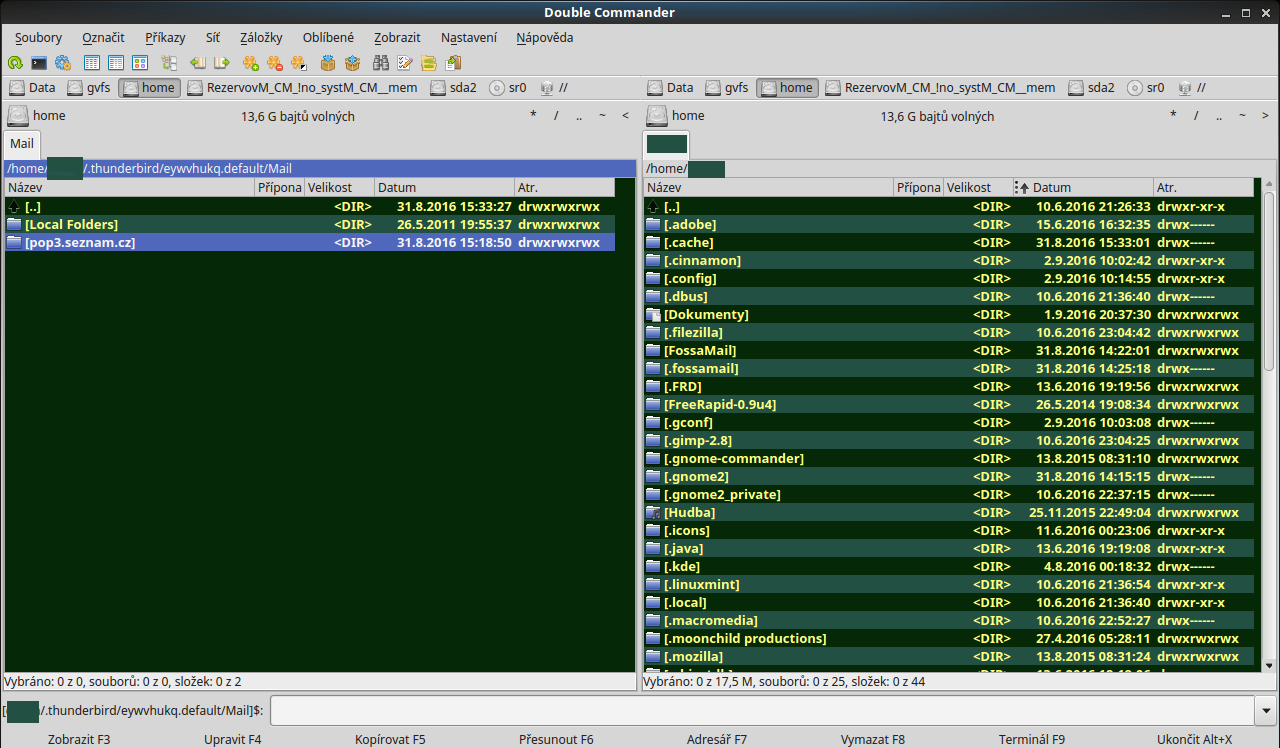Click the right panel vertical scrollbar down arrow
This screenshot has width=1280, height=748.
click(1269, 666)
